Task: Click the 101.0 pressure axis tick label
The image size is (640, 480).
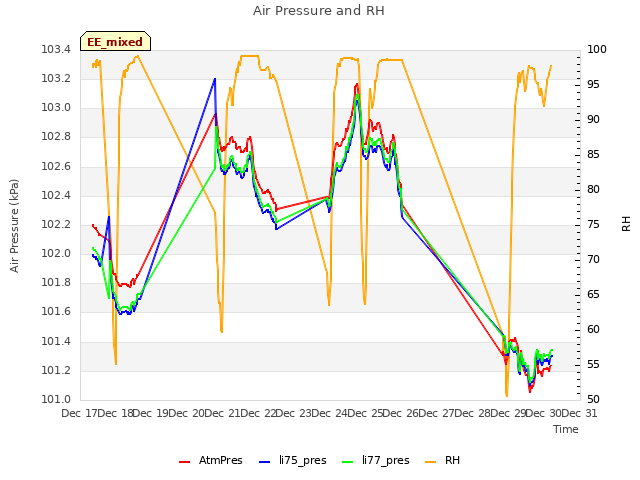Action: [56, 399]
